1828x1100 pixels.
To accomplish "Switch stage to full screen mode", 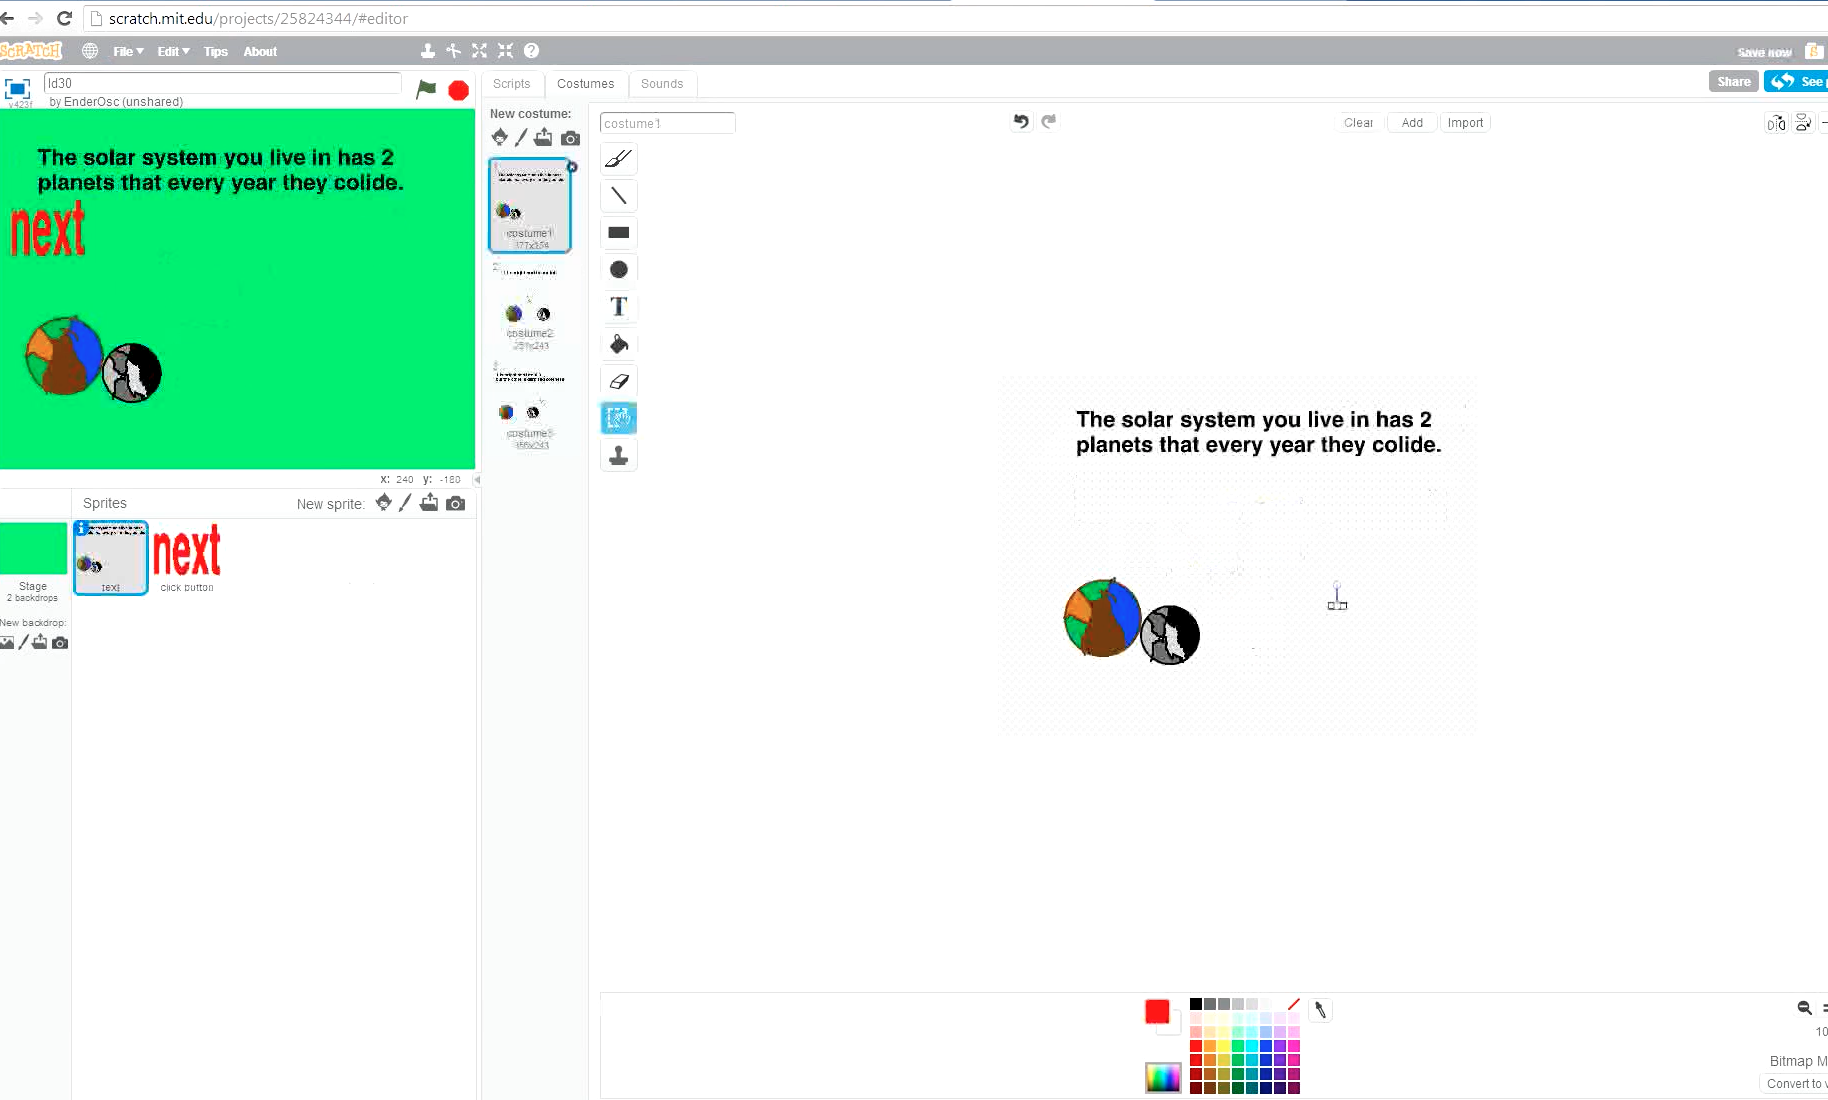I will tap(17, 88).
